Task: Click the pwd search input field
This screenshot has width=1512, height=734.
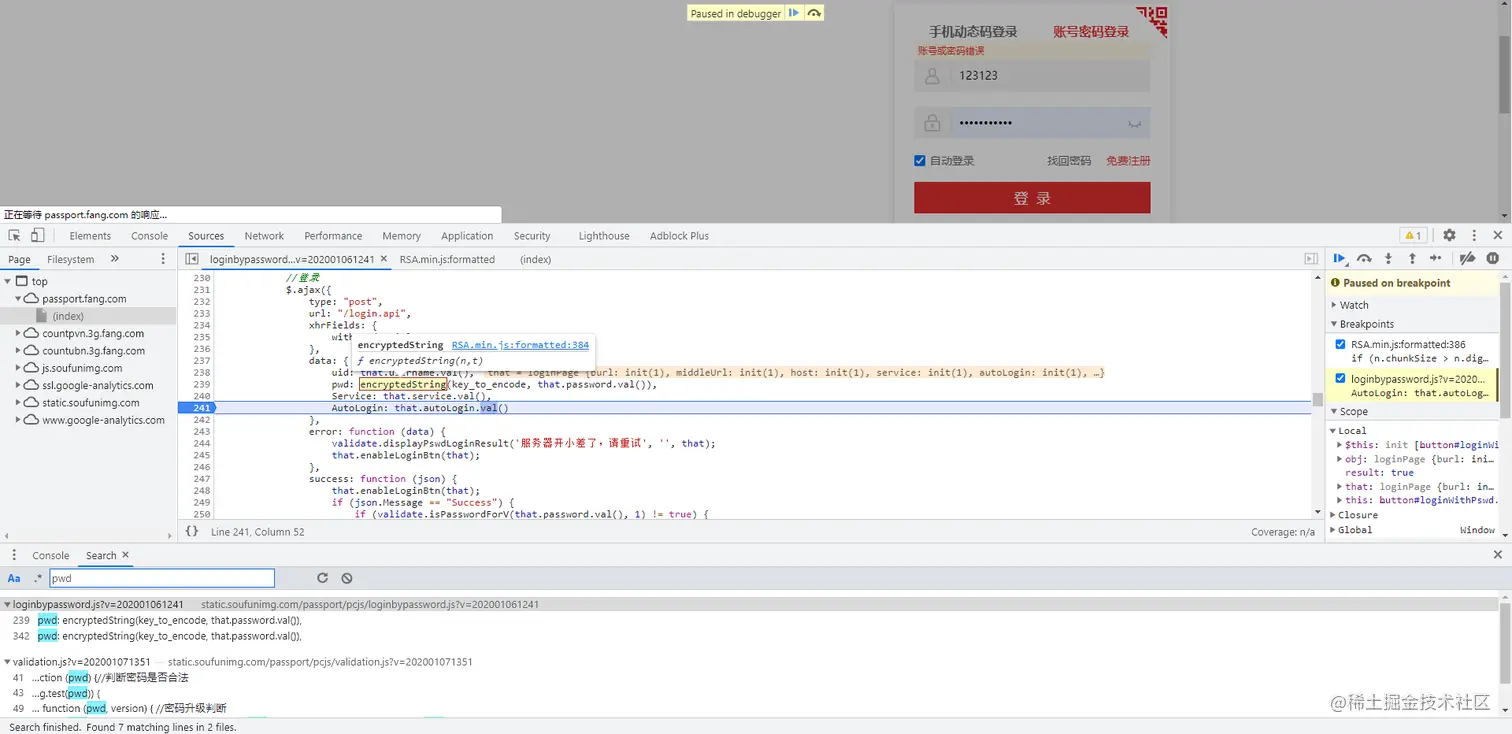Action: point(161,578)
